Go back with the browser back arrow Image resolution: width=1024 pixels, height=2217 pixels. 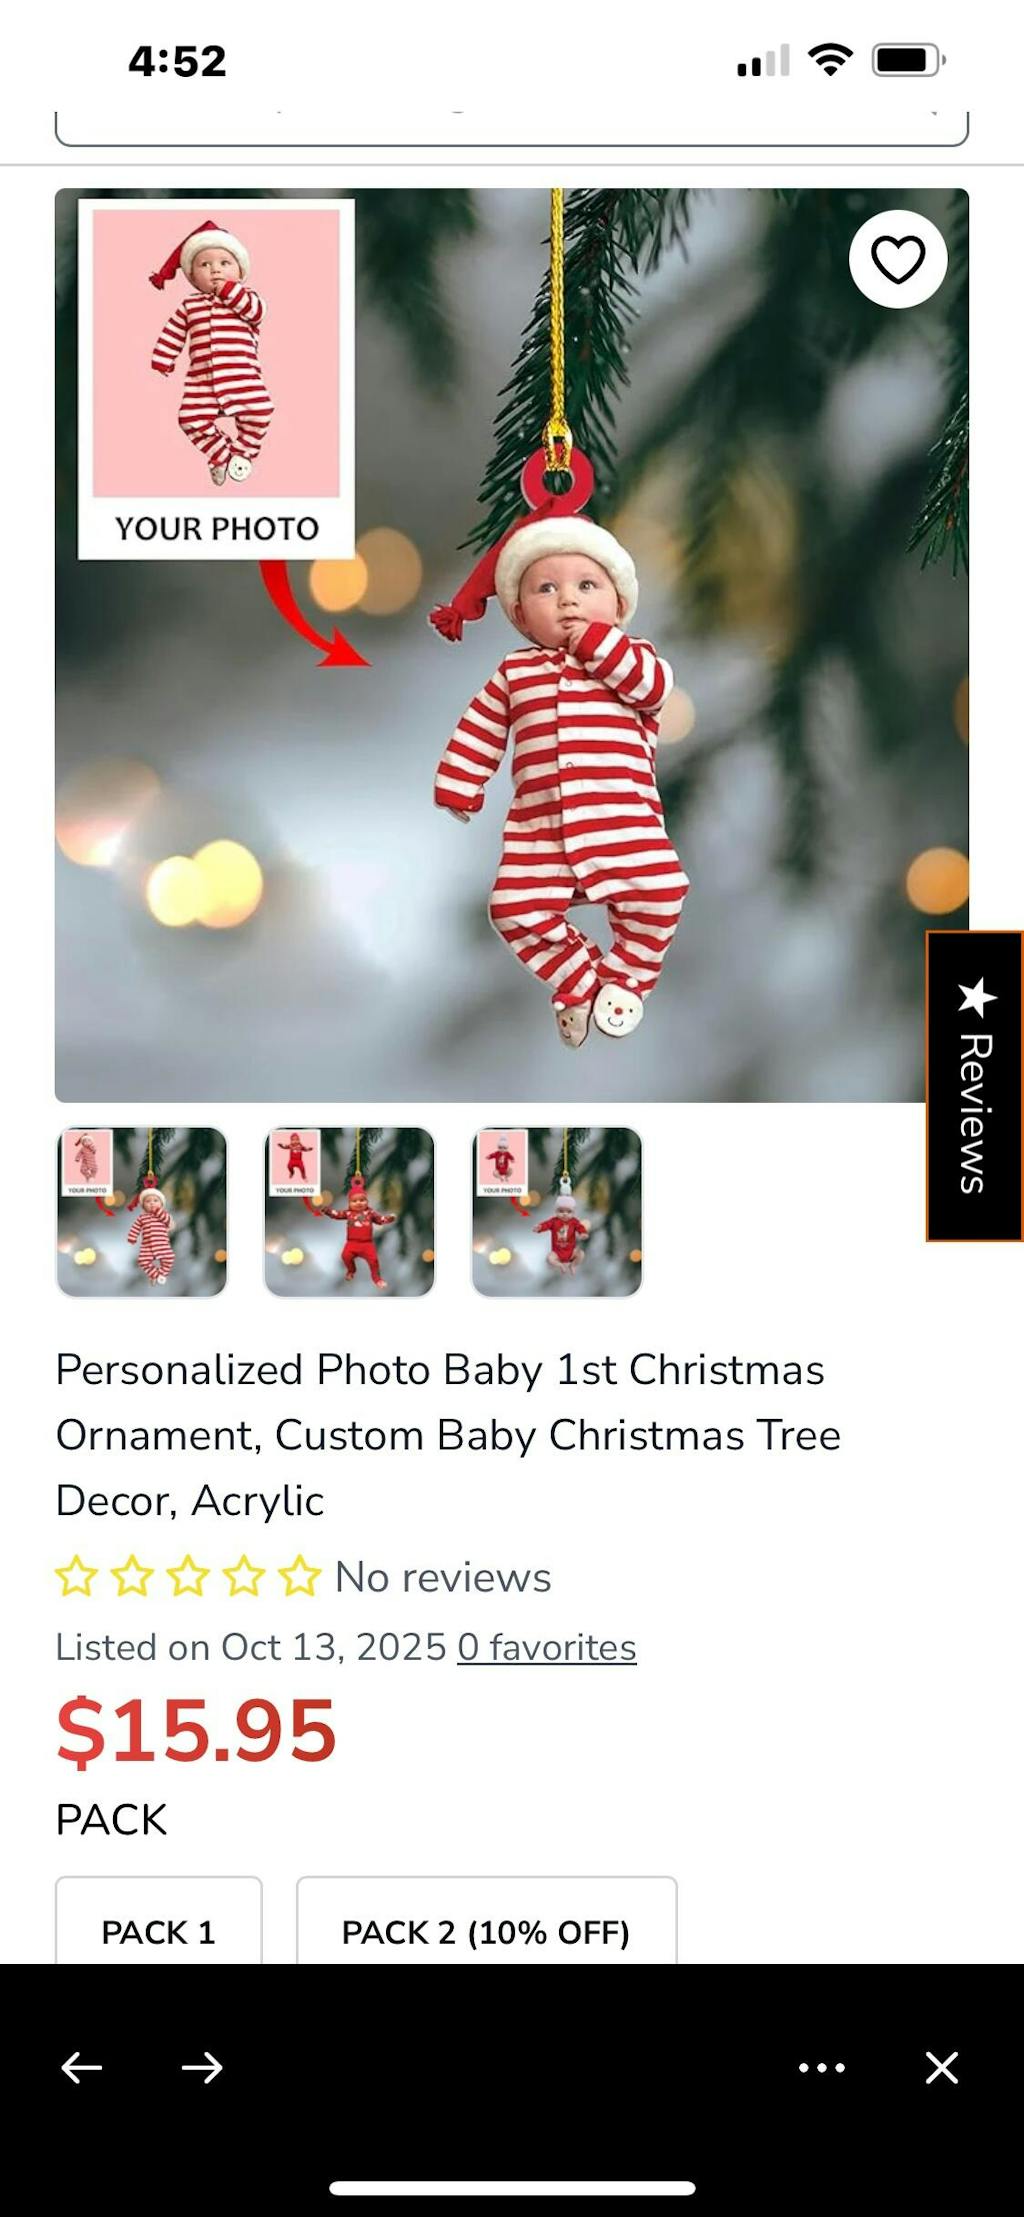click(82, 2067)
